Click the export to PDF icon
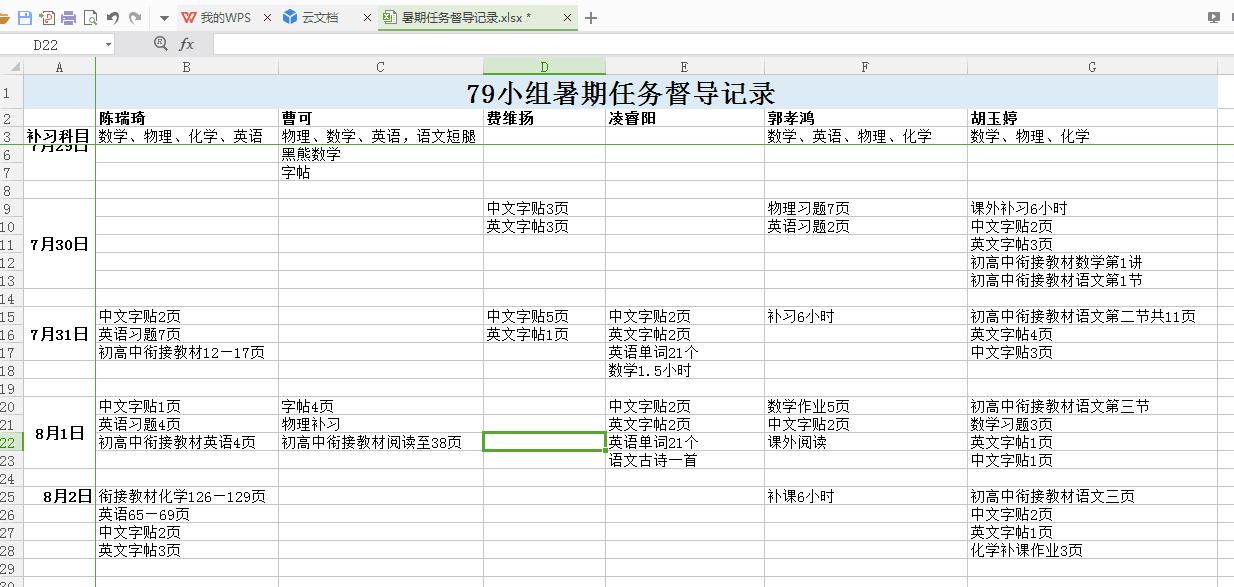The height and width of the screenshot is (587, 1234). pos(46,18)
